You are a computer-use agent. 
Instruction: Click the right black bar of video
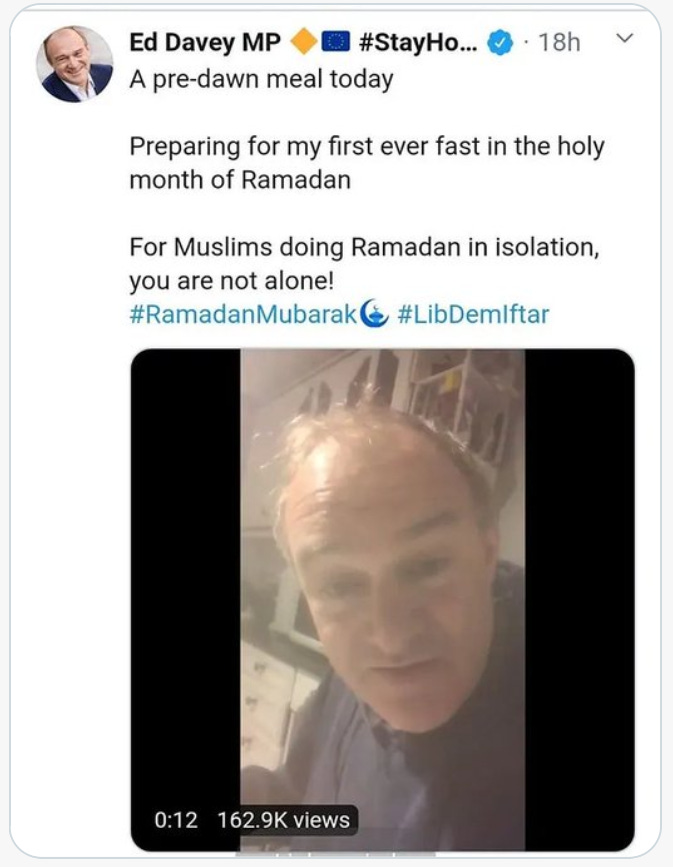click(x=580, y=600)
